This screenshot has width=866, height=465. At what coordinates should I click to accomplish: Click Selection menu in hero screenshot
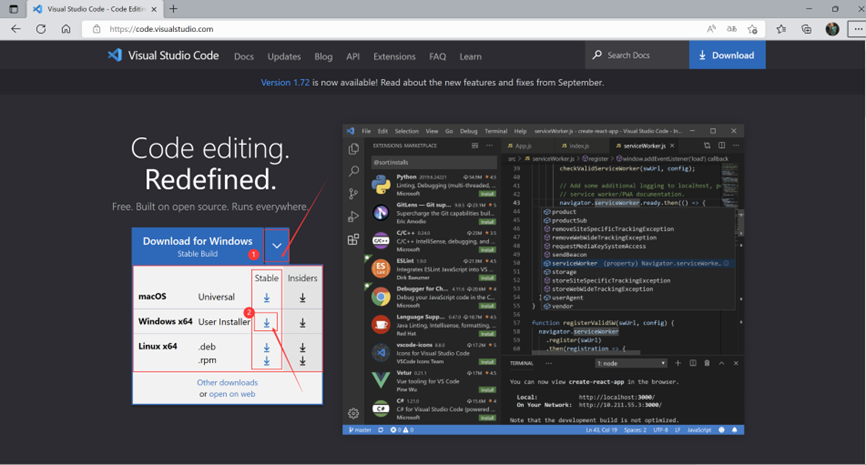[x=406, y=131]
